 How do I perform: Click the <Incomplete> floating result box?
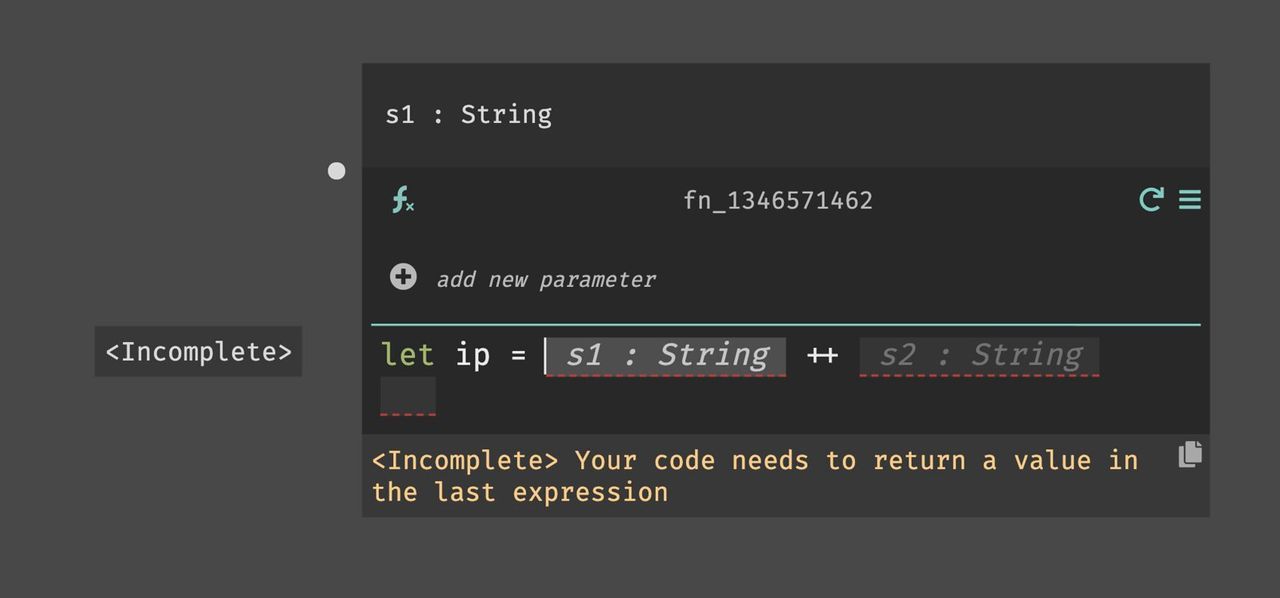(x=197, y=351)
